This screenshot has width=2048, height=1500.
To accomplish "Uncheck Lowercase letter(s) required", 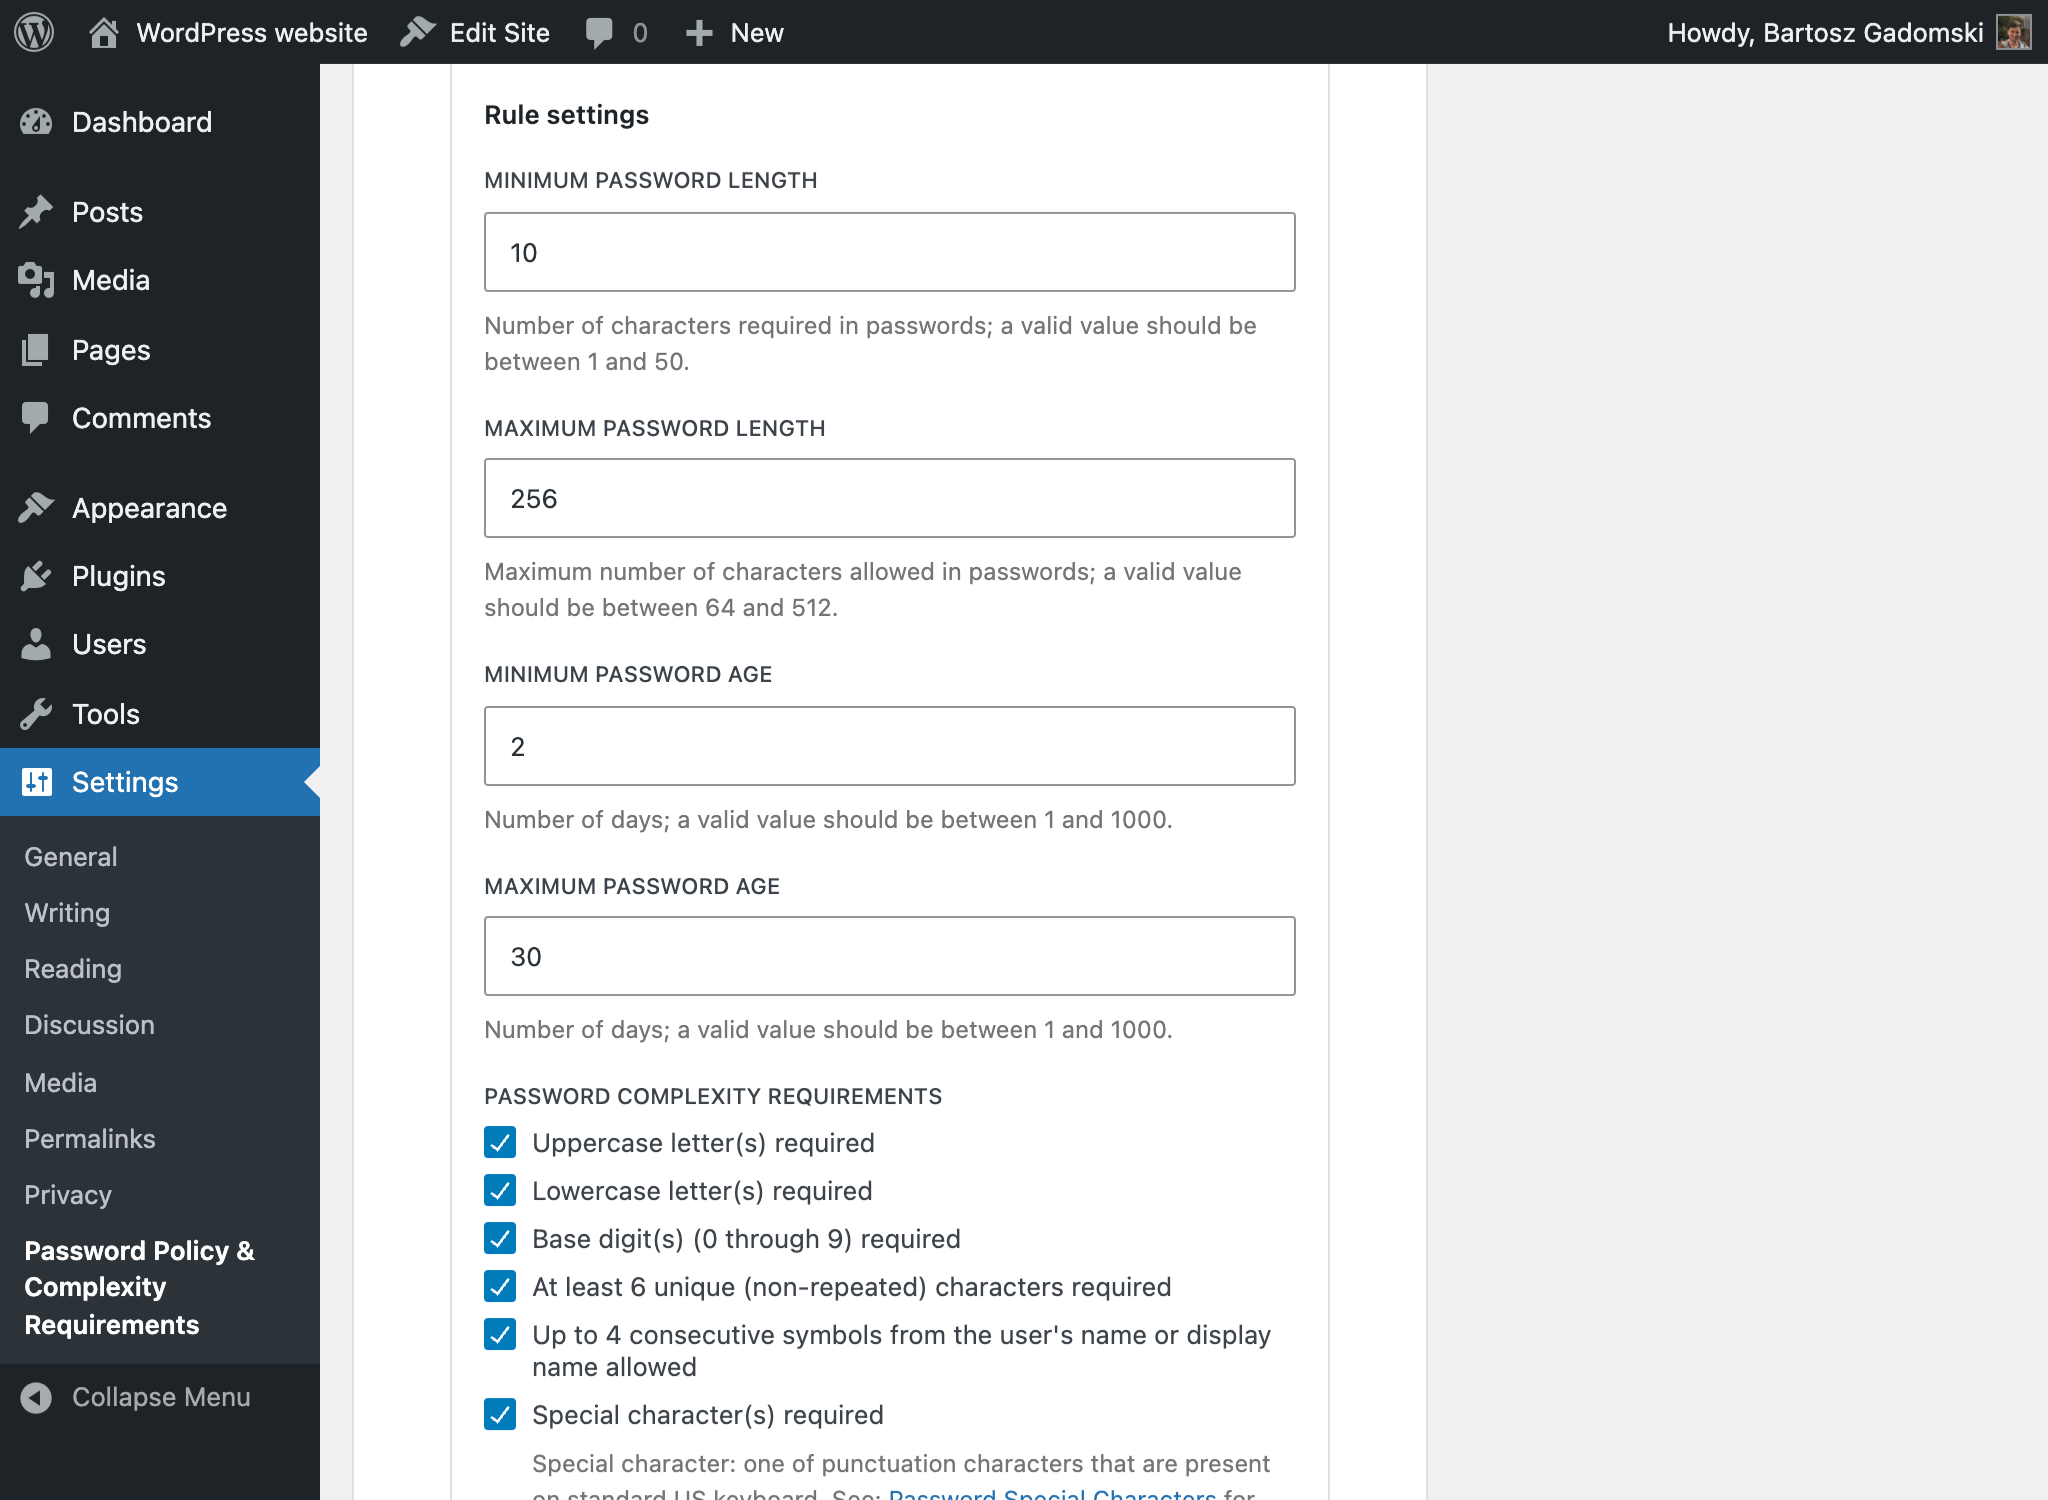I will 500,1190.
